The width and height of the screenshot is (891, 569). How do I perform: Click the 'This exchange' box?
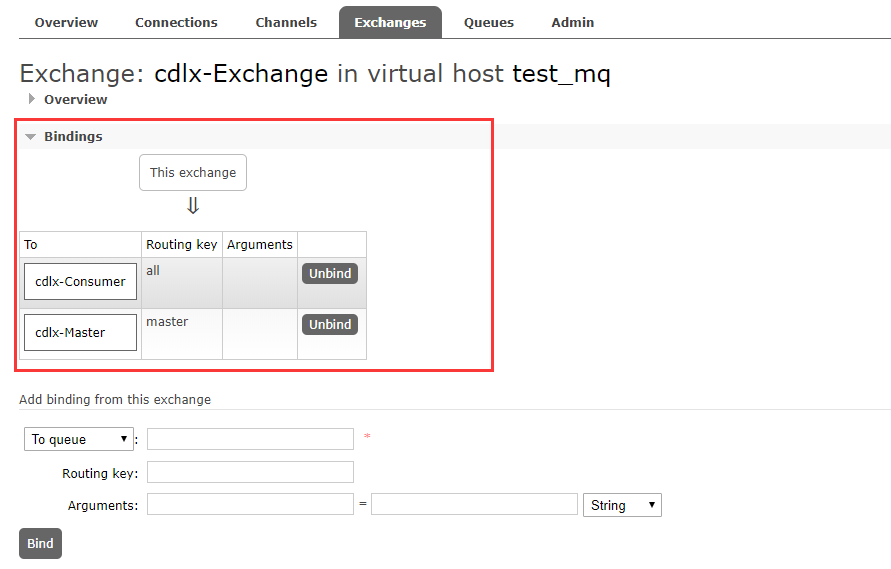[x=193, y=173]
